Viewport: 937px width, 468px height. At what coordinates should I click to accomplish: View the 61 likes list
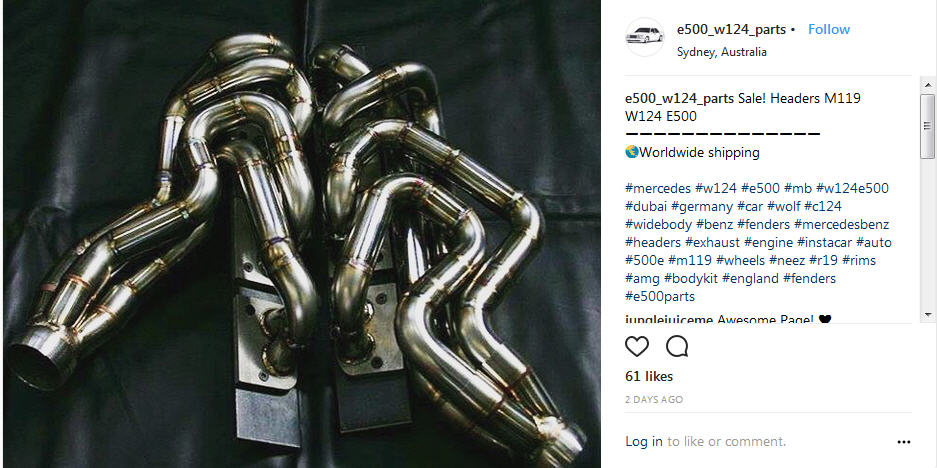coord(649,377)
